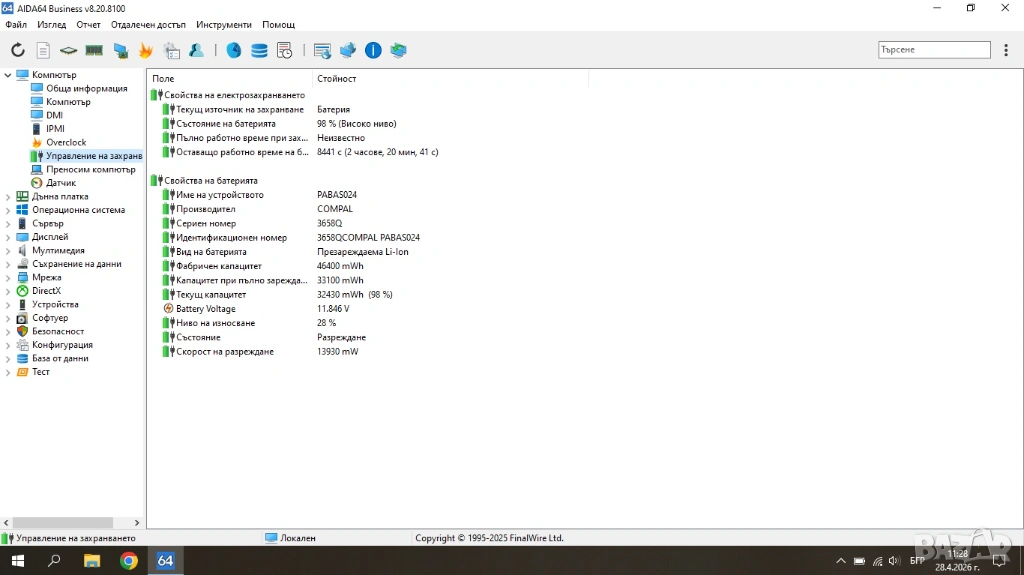Image resolution: width=1024 pixels, height=575 pixels.
Task: Expand the Операционна система tree node
Action: click(x=8, y=210)
